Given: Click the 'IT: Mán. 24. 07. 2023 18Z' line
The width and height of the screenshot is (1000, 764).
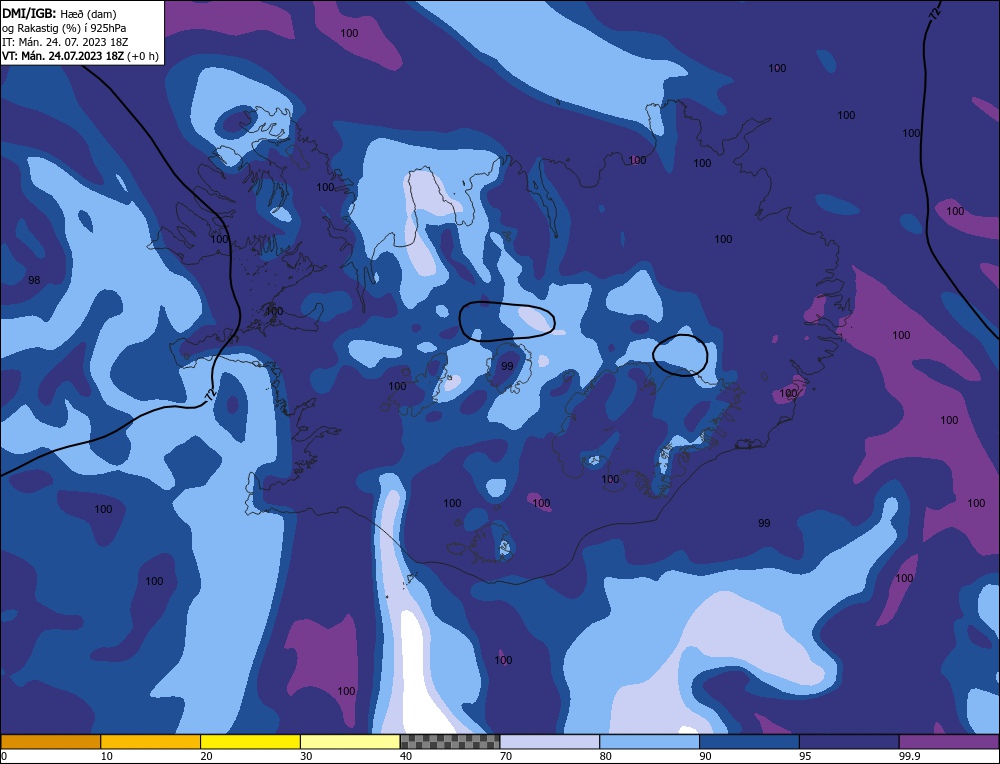Looking at the screenshot, I should pos(65,41).
